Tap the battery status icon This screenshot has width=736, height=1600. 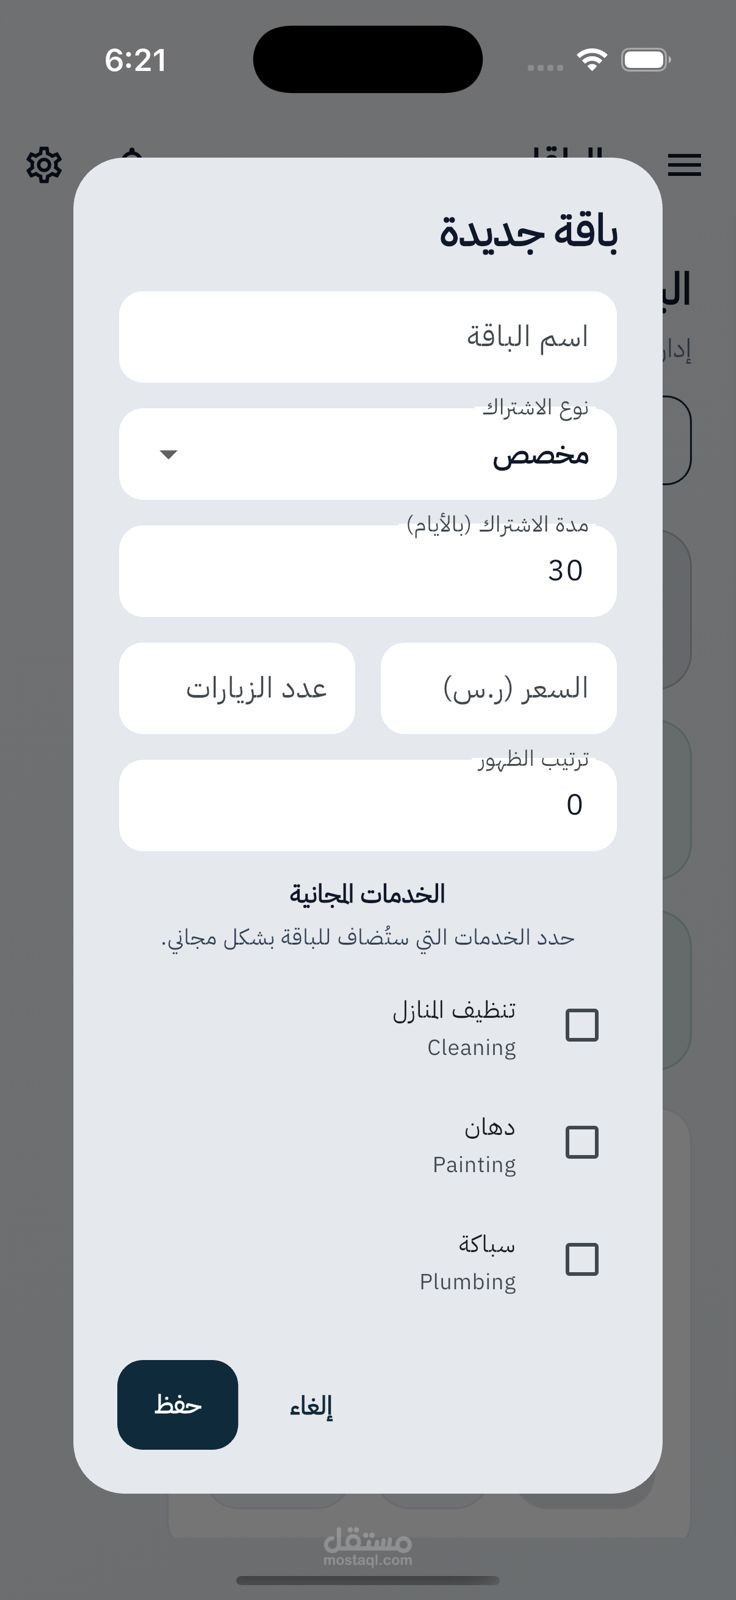tap(645, 60)
